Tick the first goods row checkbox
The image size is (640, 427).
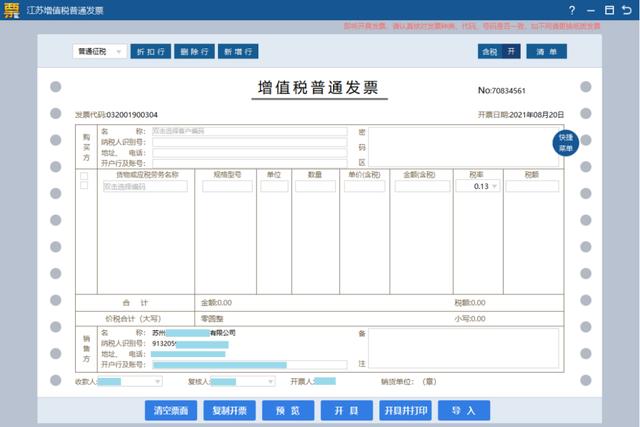84,176
